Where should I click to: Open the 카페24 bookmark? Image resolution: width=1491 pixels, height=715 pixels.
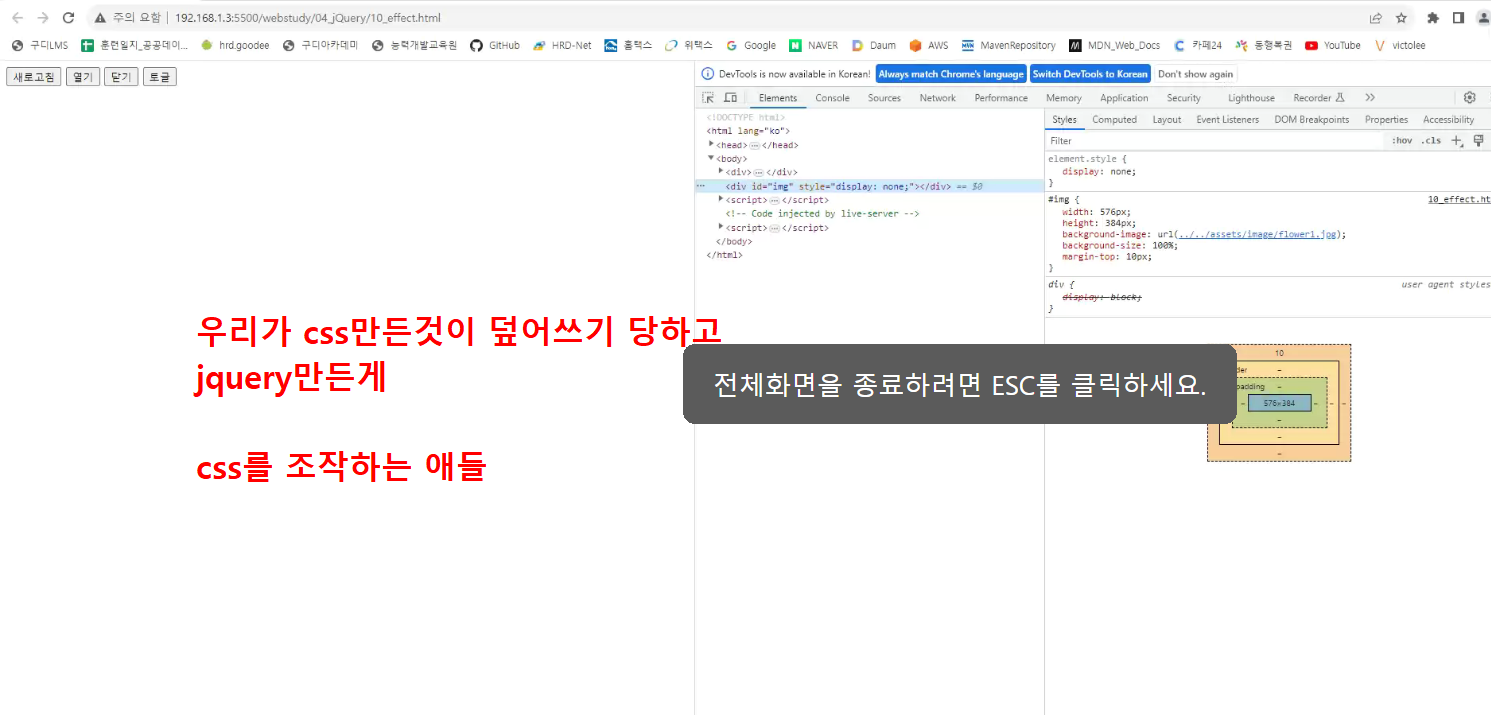pos(1198,45)
